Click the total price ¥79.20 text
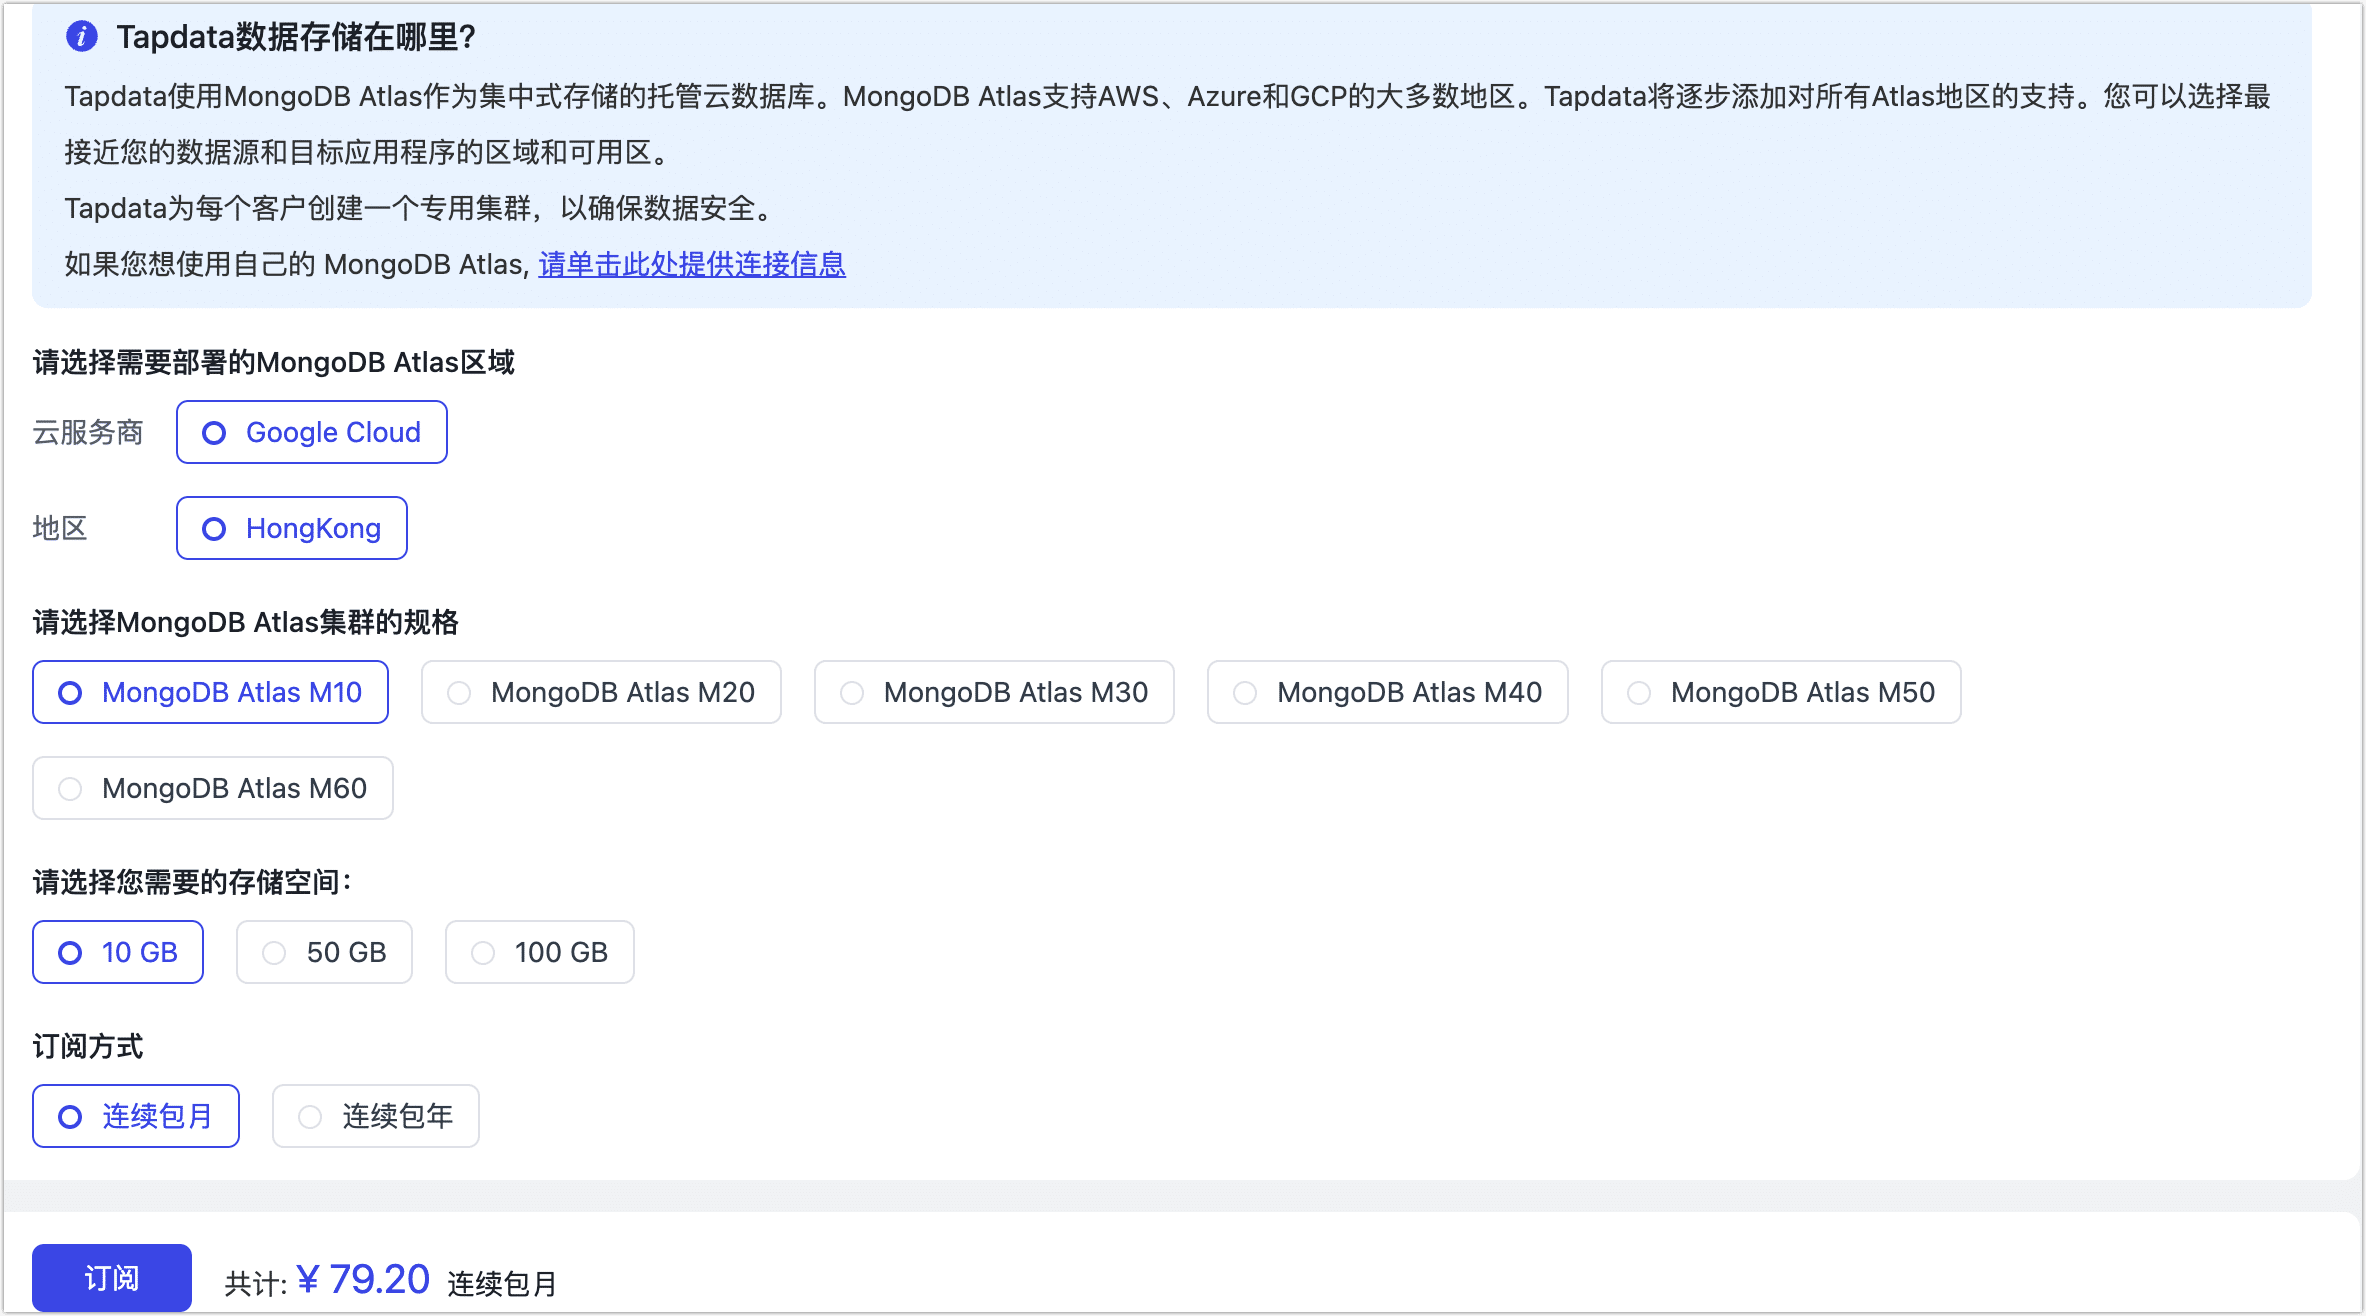 (364, 1277)
